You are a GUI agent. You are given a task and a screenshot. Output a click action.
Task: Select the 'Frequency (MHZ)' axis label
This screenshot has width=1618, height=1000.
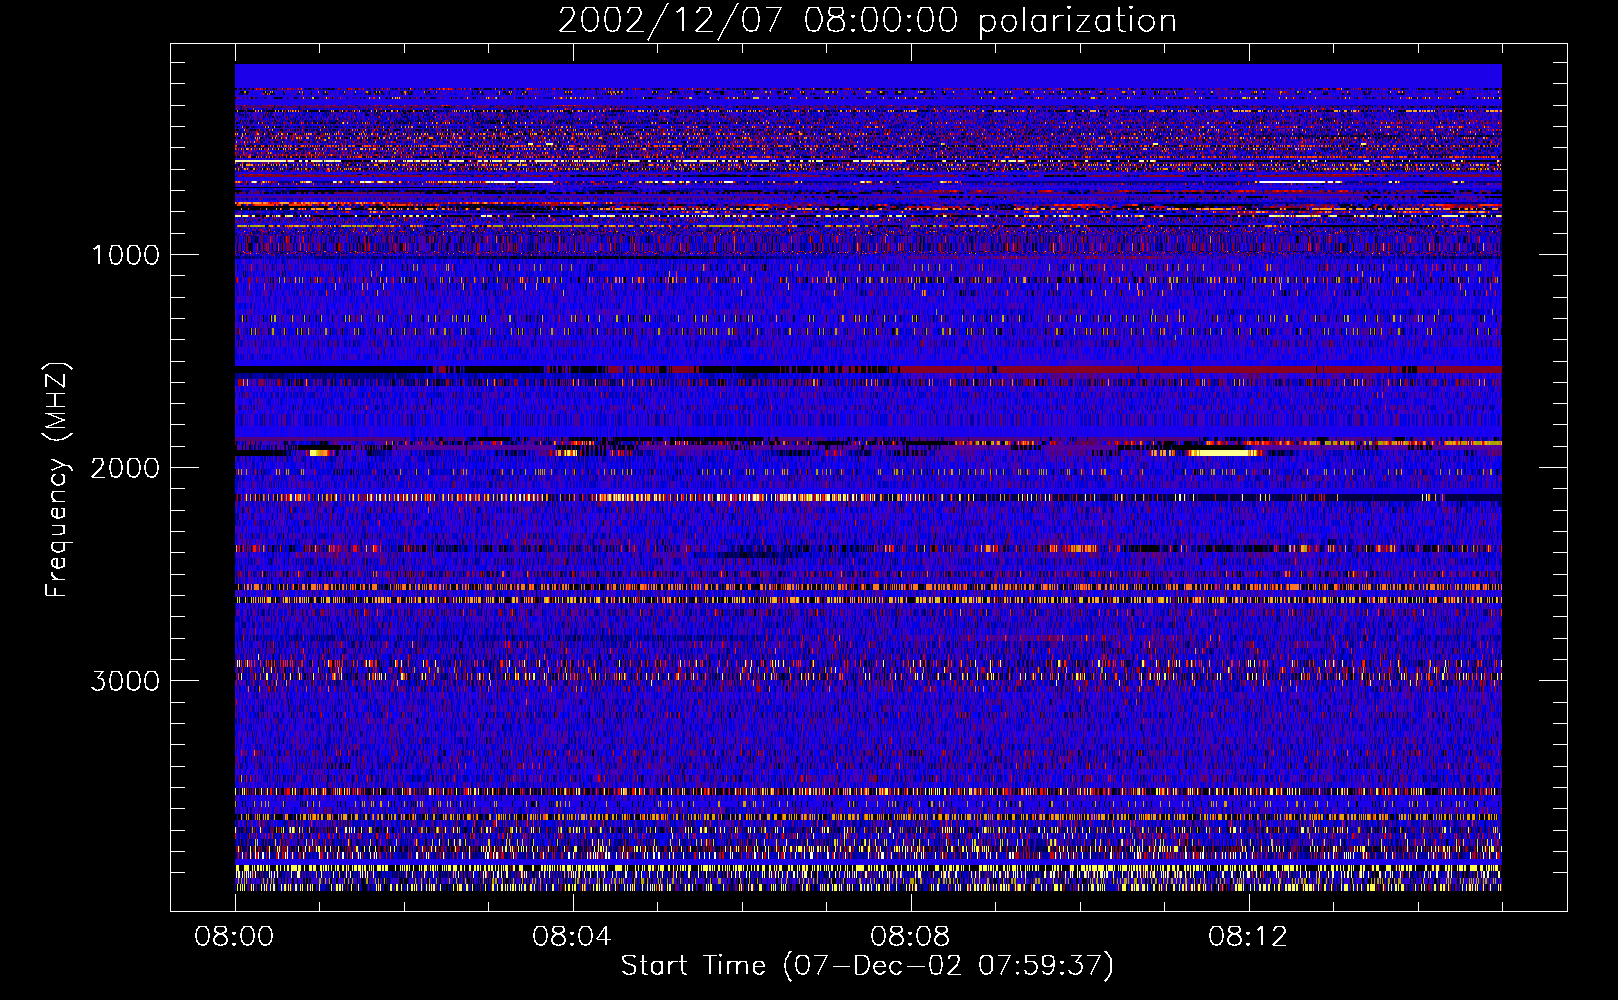(57, 479)
